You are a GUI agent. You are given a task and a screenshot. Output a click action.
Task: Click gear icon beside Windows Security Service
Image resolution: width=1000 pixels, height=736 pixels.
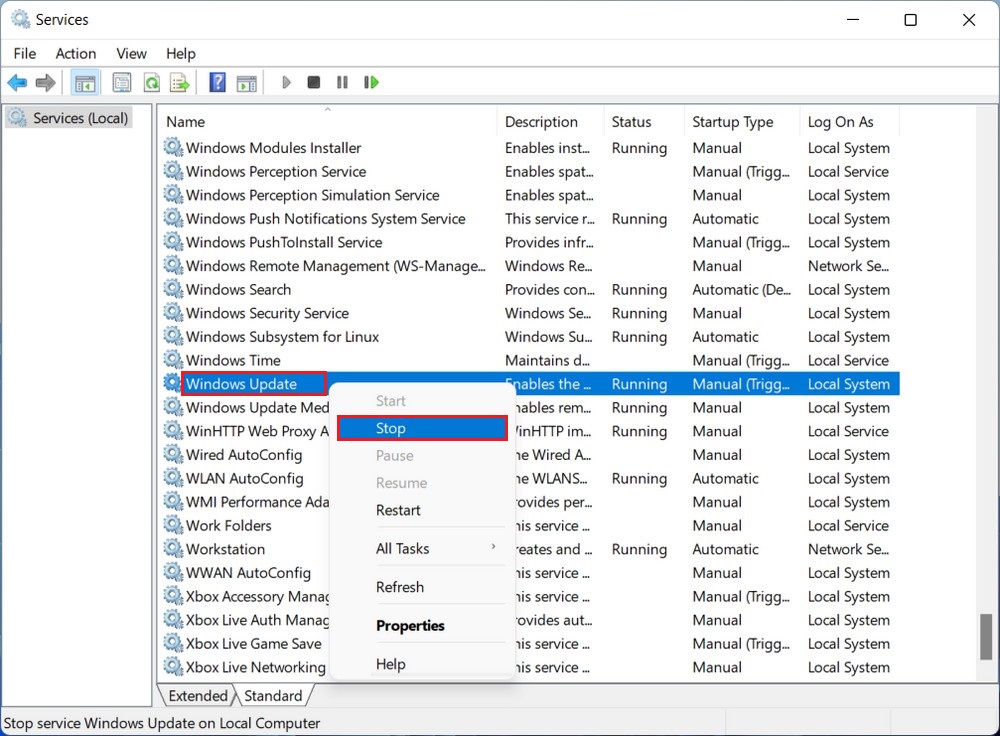(x=173, y=313)
